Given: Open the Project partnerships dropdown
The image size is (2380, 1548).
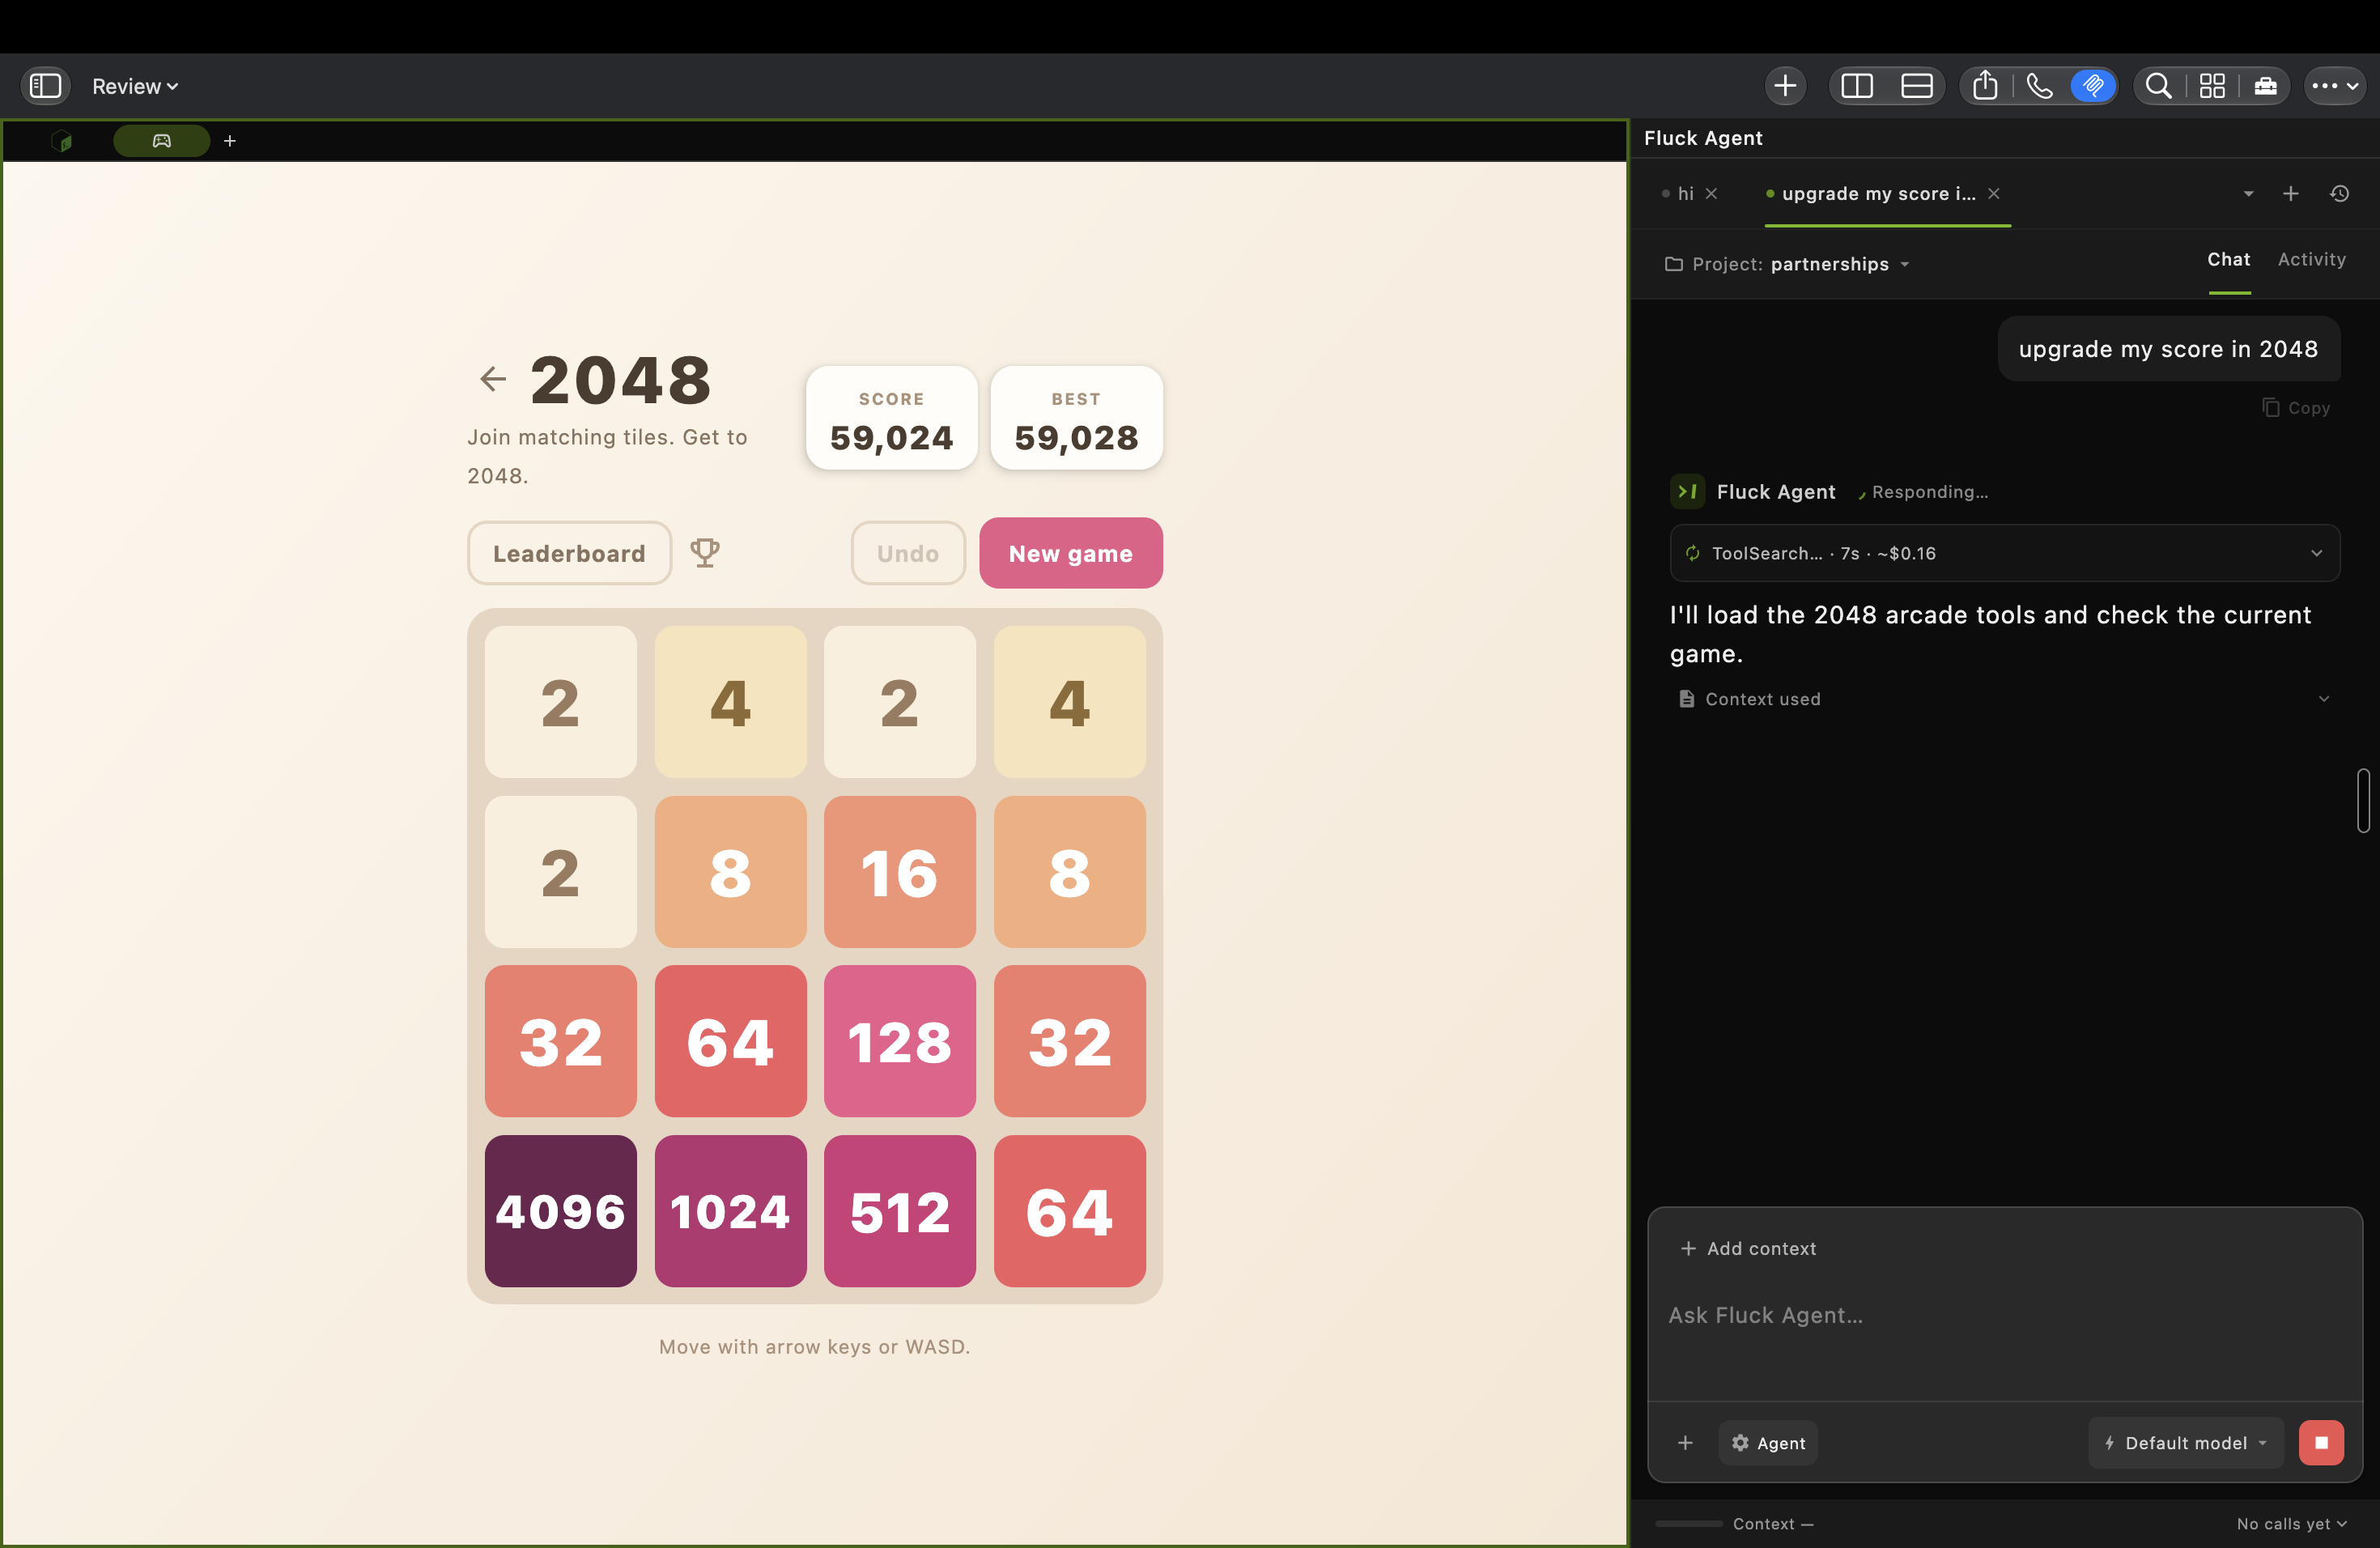Looking at the screenshot, I should [1787, 264].
